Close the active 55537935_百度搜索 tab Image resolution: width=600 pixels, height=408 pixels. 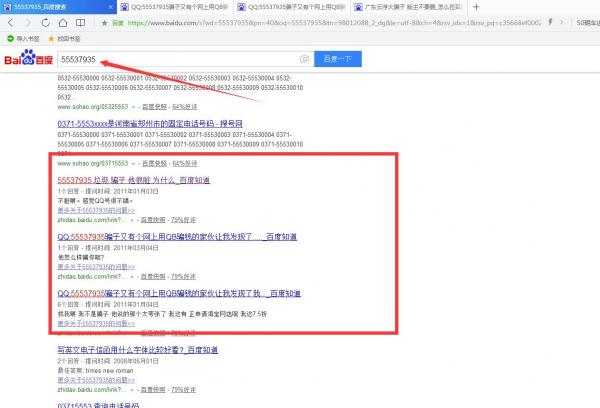coord(111,7)
